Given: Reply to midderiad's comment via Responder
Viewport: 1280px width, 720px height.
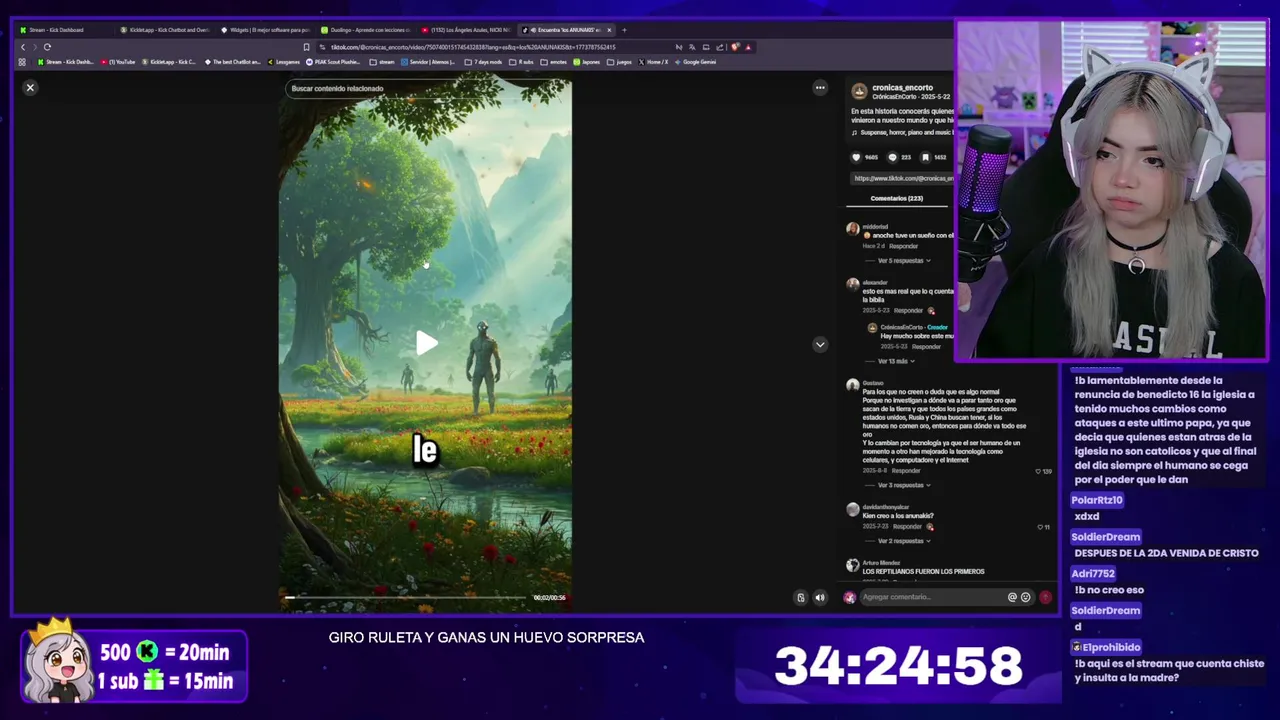Looking at the screenshot, I should click(x=903, y=246).
